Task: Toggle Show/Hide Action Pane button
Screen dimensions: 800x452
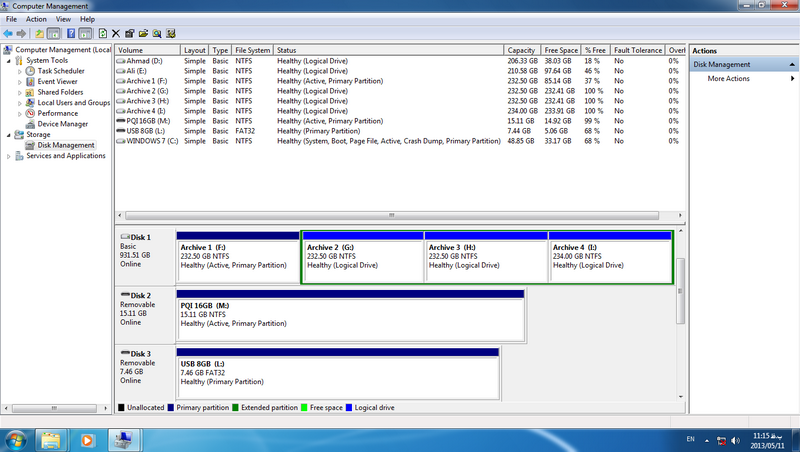Action: (85, 34)
